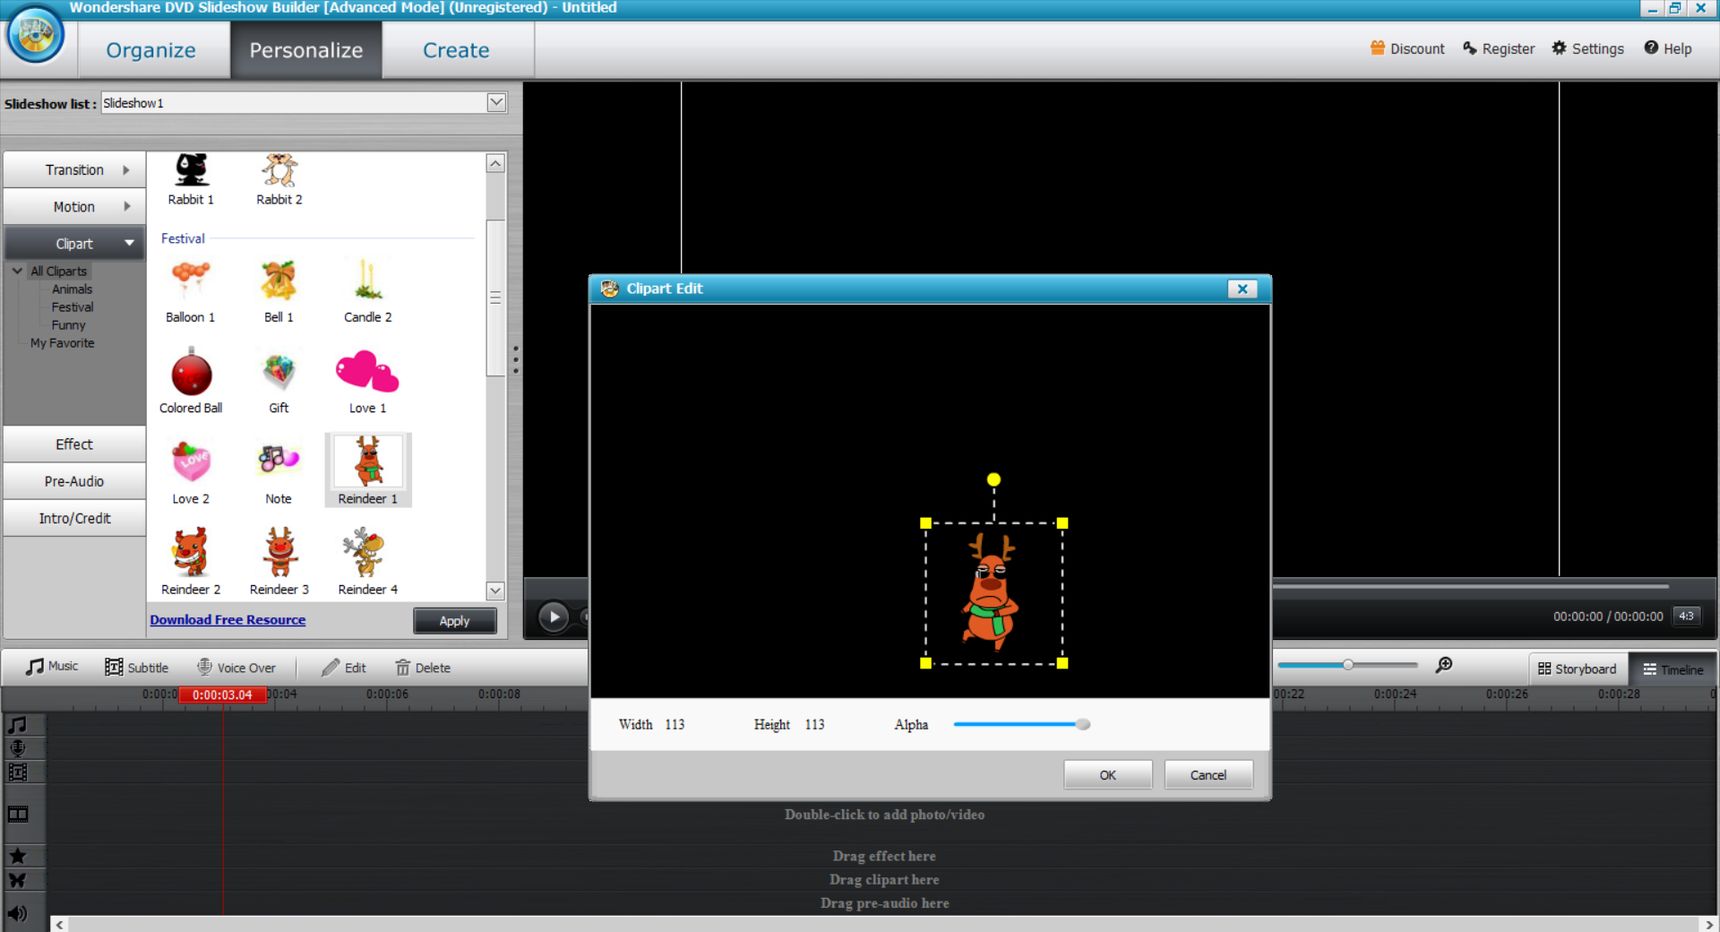Pick the Reindeer 2 clipart

[x=191, y=562]
